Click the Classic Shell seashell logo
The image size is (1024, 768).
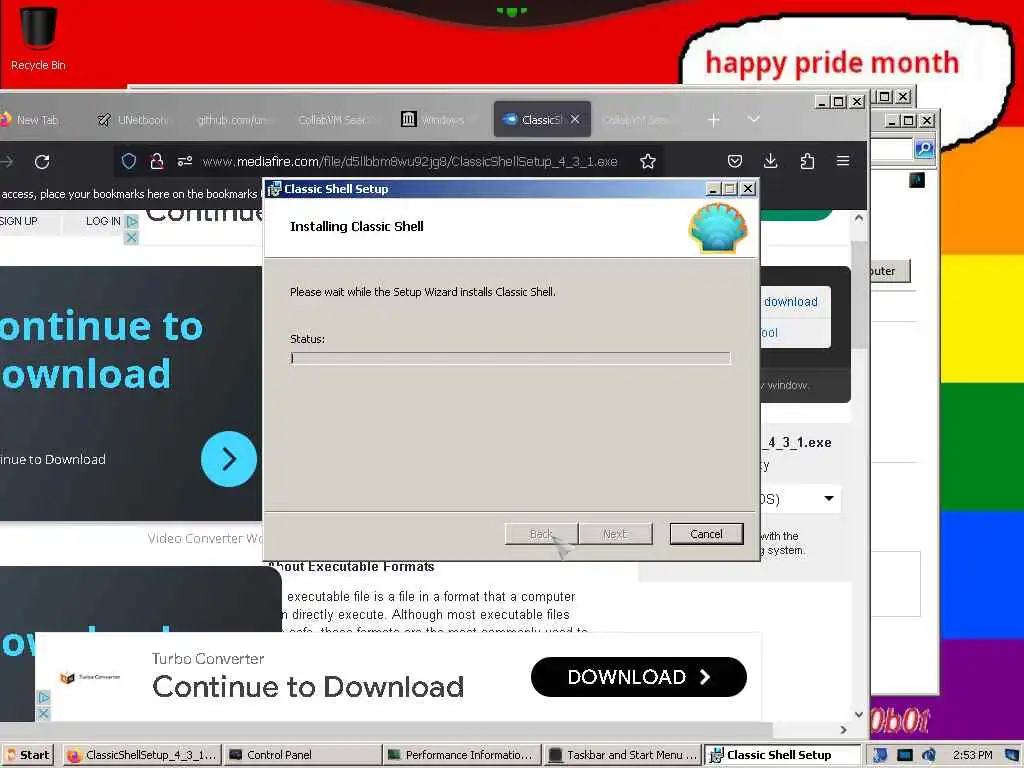[x=717, y=228]
